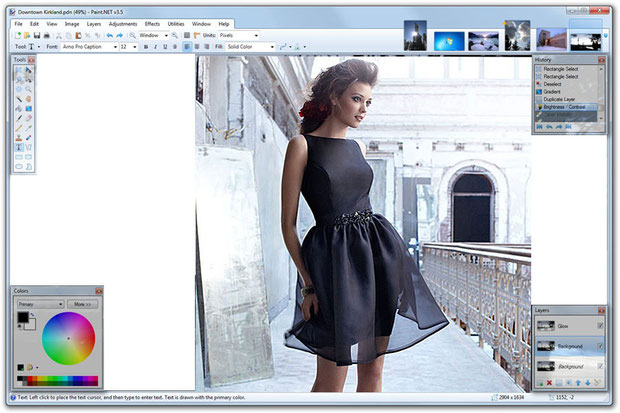Delete layer with red X icon
The image size is (620, 413).
point(549,383)
